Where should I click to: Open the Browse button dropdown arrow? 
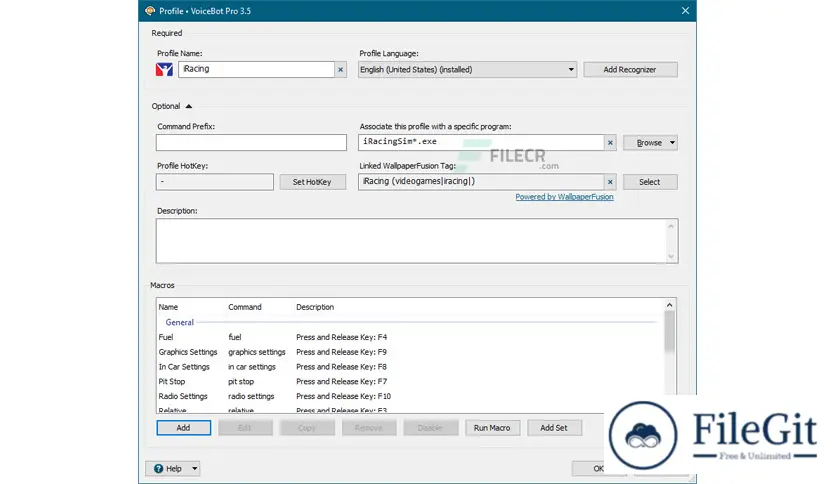click(672, 142)
